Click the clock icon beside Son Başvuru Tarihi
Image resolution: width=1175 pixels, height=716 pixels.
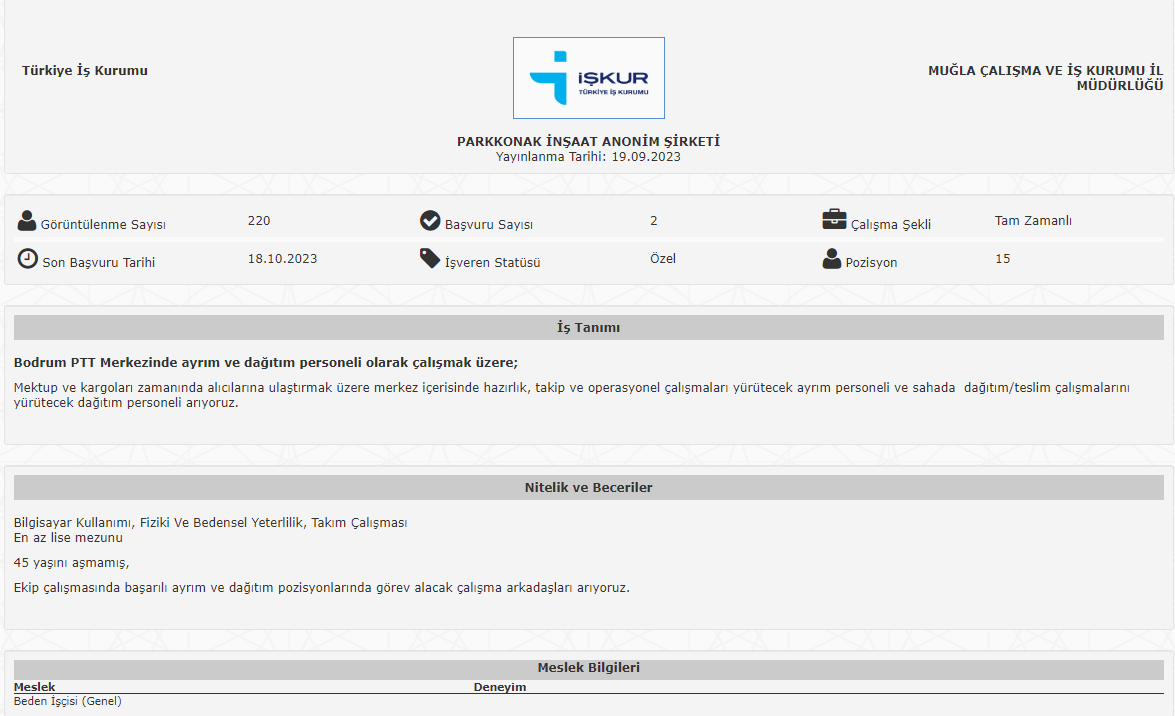click(x=28, y=259)
